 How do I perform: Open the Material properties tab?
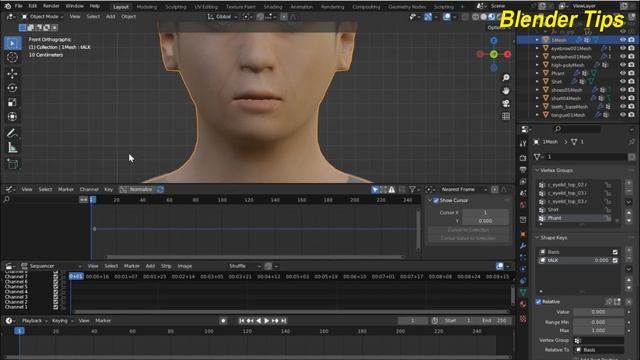point(523,304)
